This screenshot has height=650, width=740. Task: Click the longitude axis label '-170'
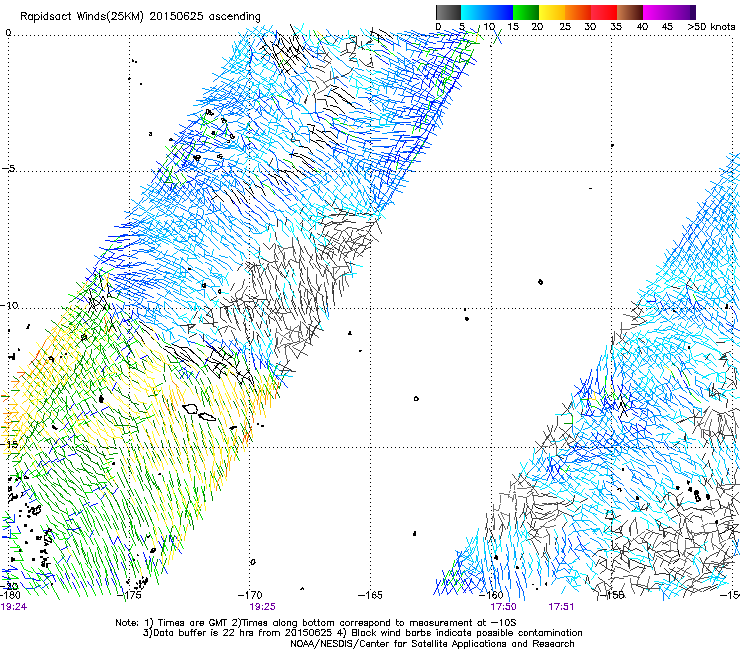[x=250, y=595]
